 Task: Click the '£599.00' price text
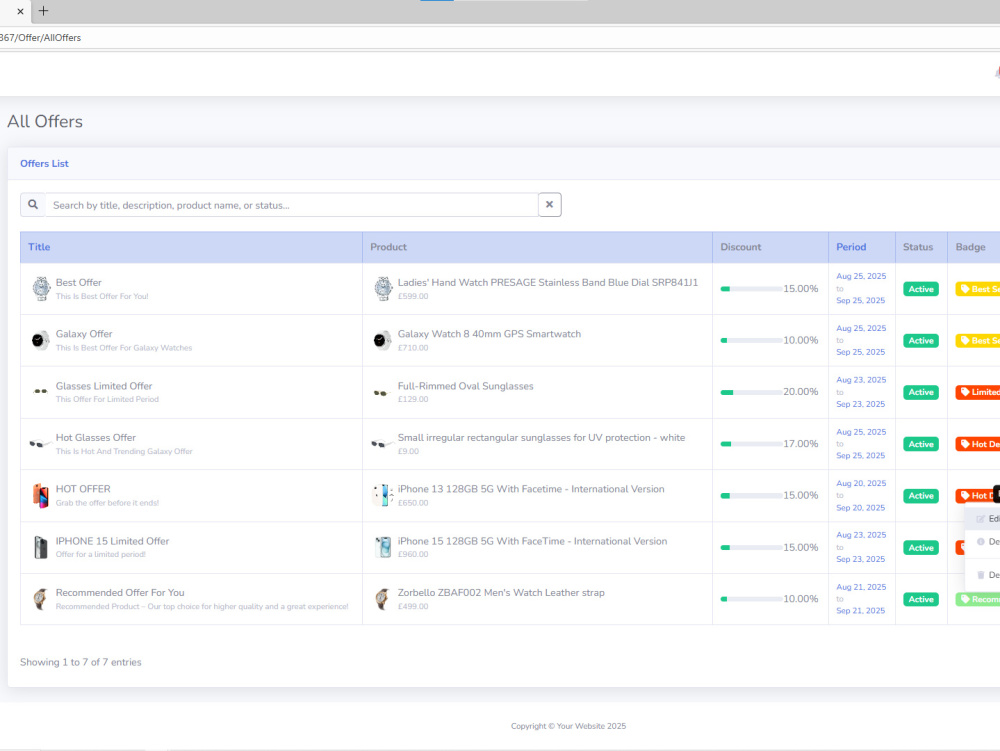pyautogui.click(x=413, y=296)
